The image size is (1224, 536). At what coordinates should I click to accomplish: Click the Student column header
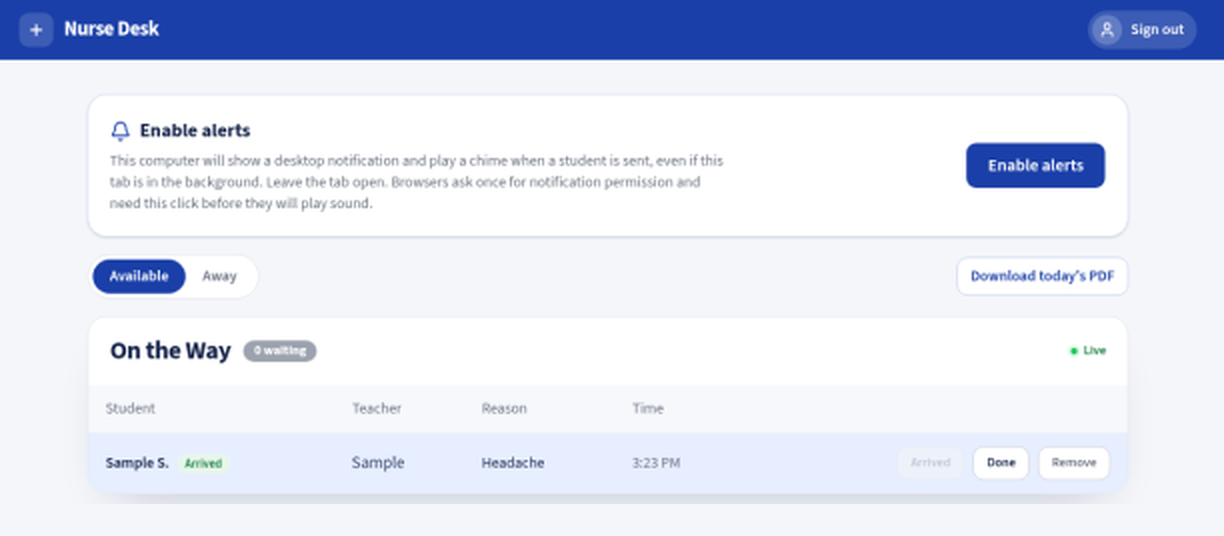click(x=130, y=408)
